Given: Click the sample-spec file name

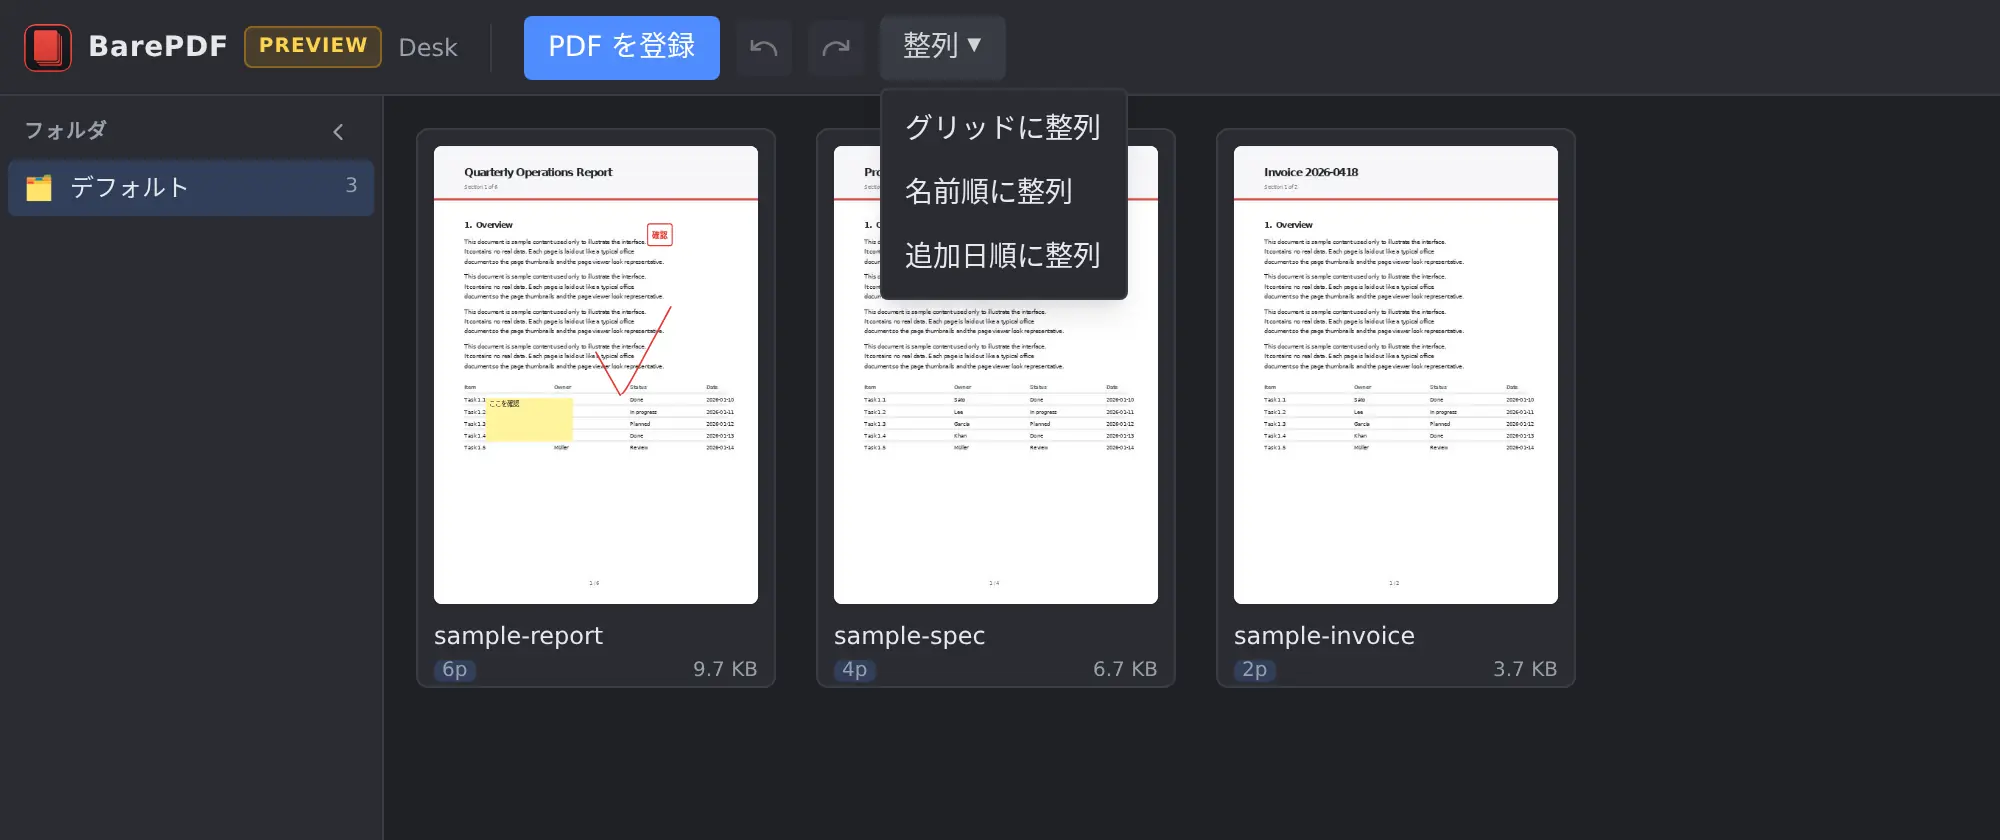Looking at the screenshot, I should [x=909, y=636].
